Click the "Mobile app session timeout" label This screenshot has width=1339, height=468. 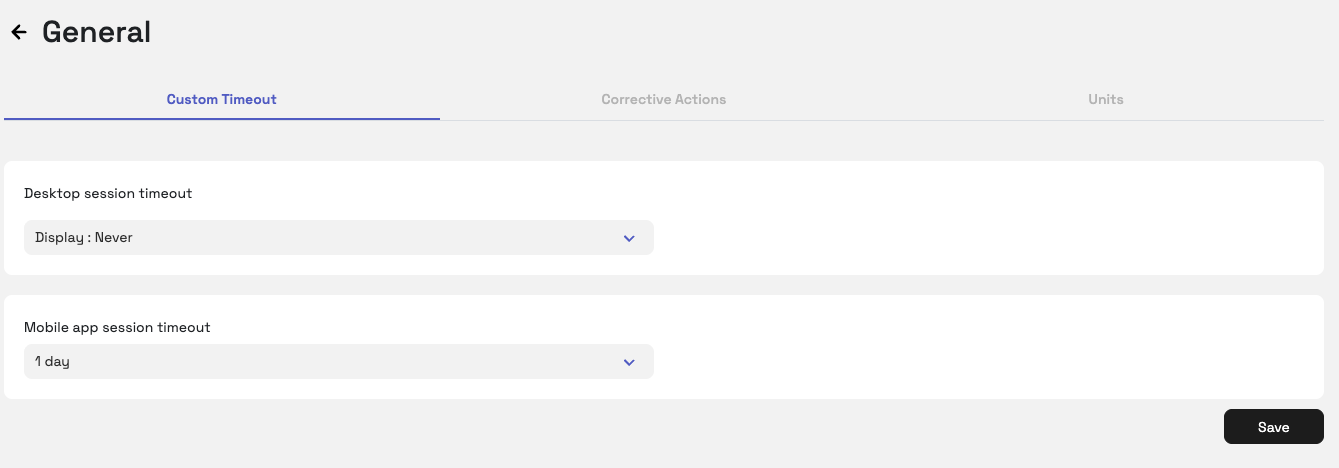(x=117, y=327)
